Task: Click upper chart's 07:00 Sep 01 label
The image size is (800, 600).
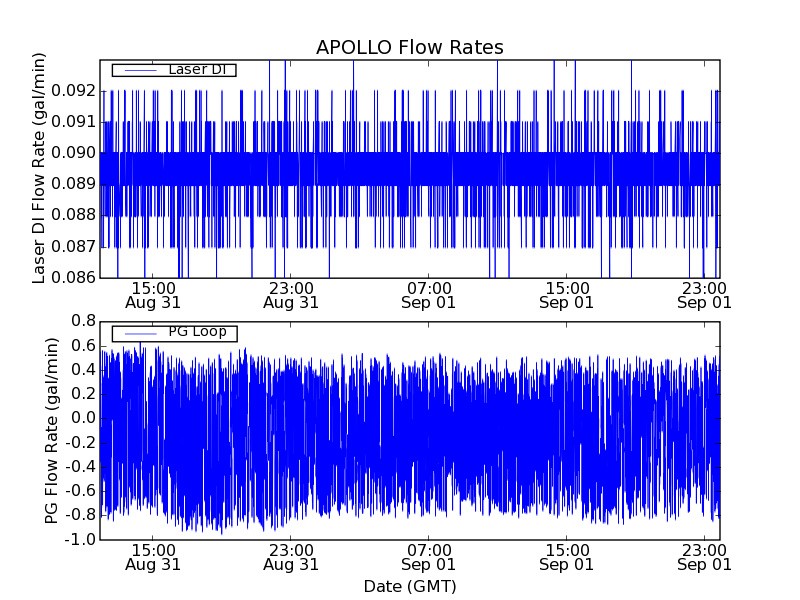Action: tap(429, 295)
